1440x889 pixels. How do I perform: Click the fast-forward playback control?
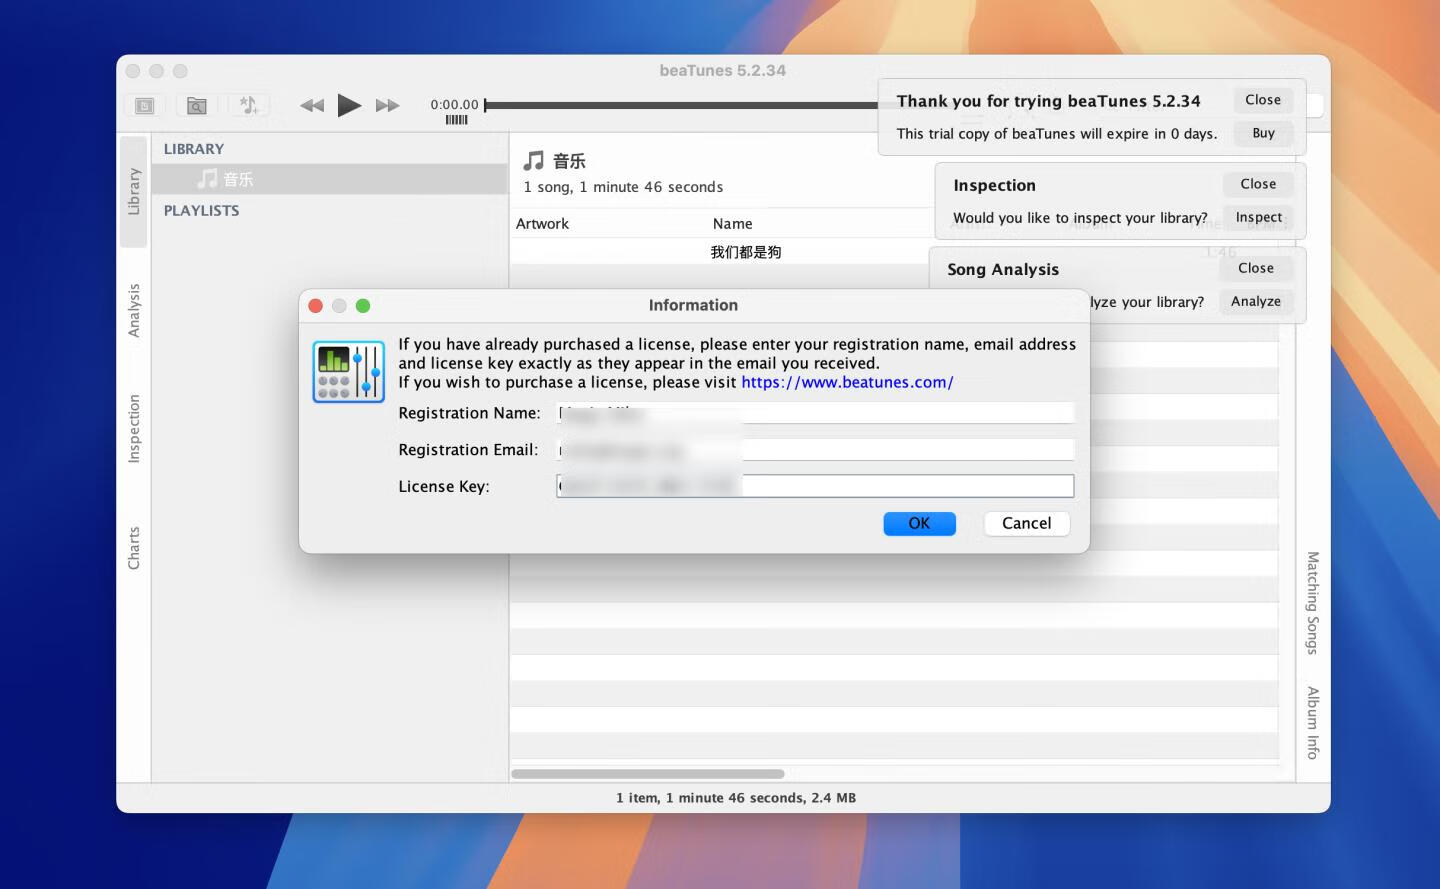[x=386, y=104]
